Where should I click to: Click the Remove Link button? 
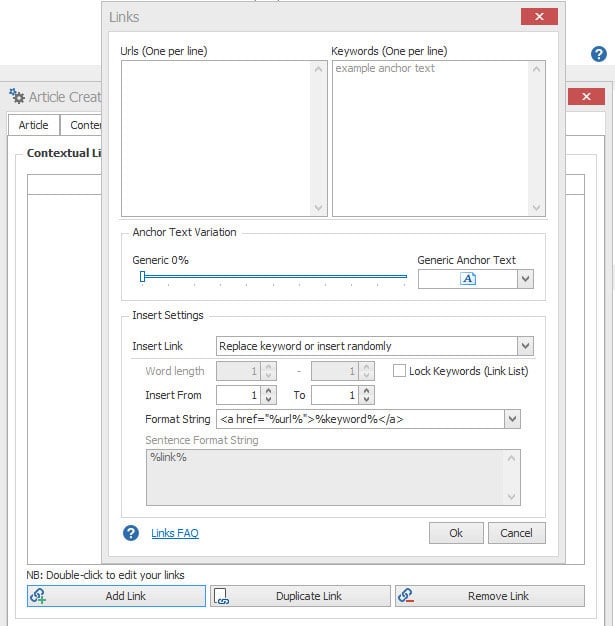[490, 596]
